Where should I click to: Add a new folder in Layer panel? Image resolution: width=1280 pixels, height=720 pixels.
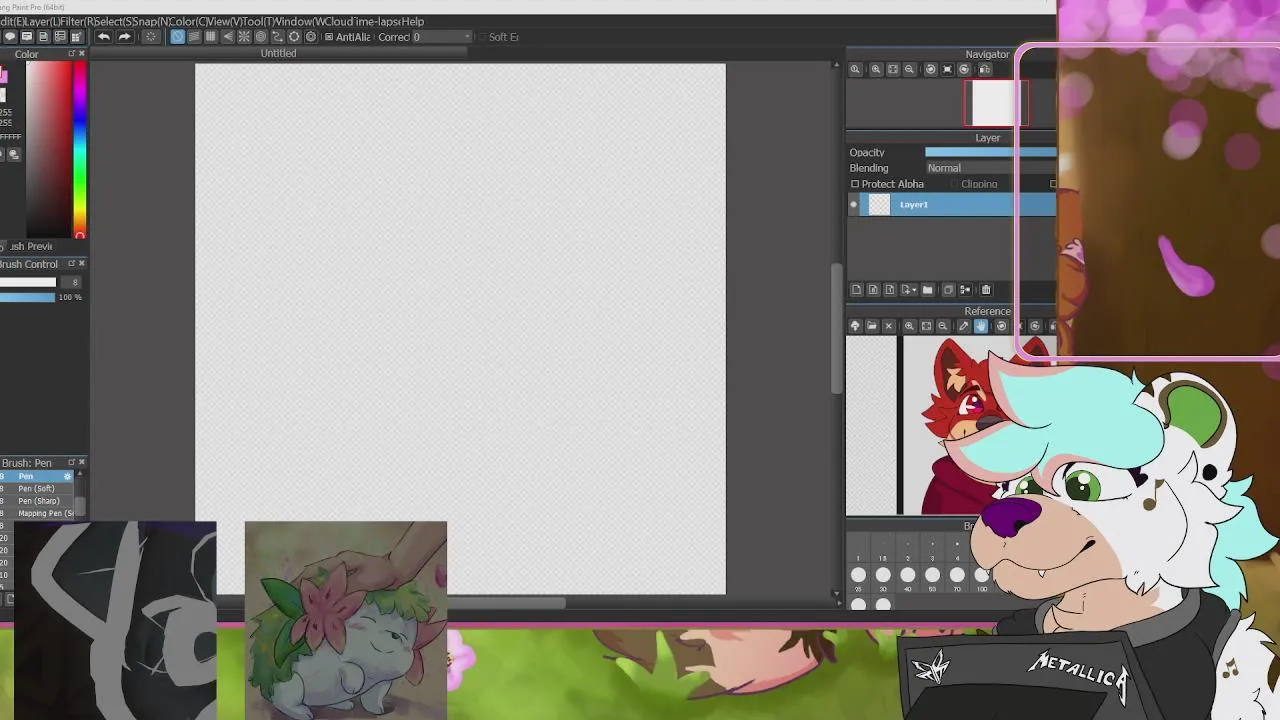click(x=927, y=290)
